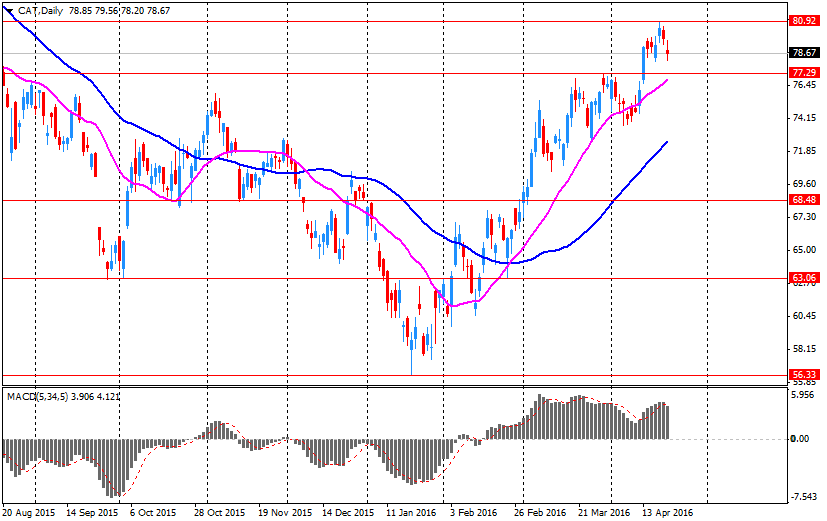
Task: Click the 69.60 price axis value
Action: pyautogui.click(x=804, y=184)
